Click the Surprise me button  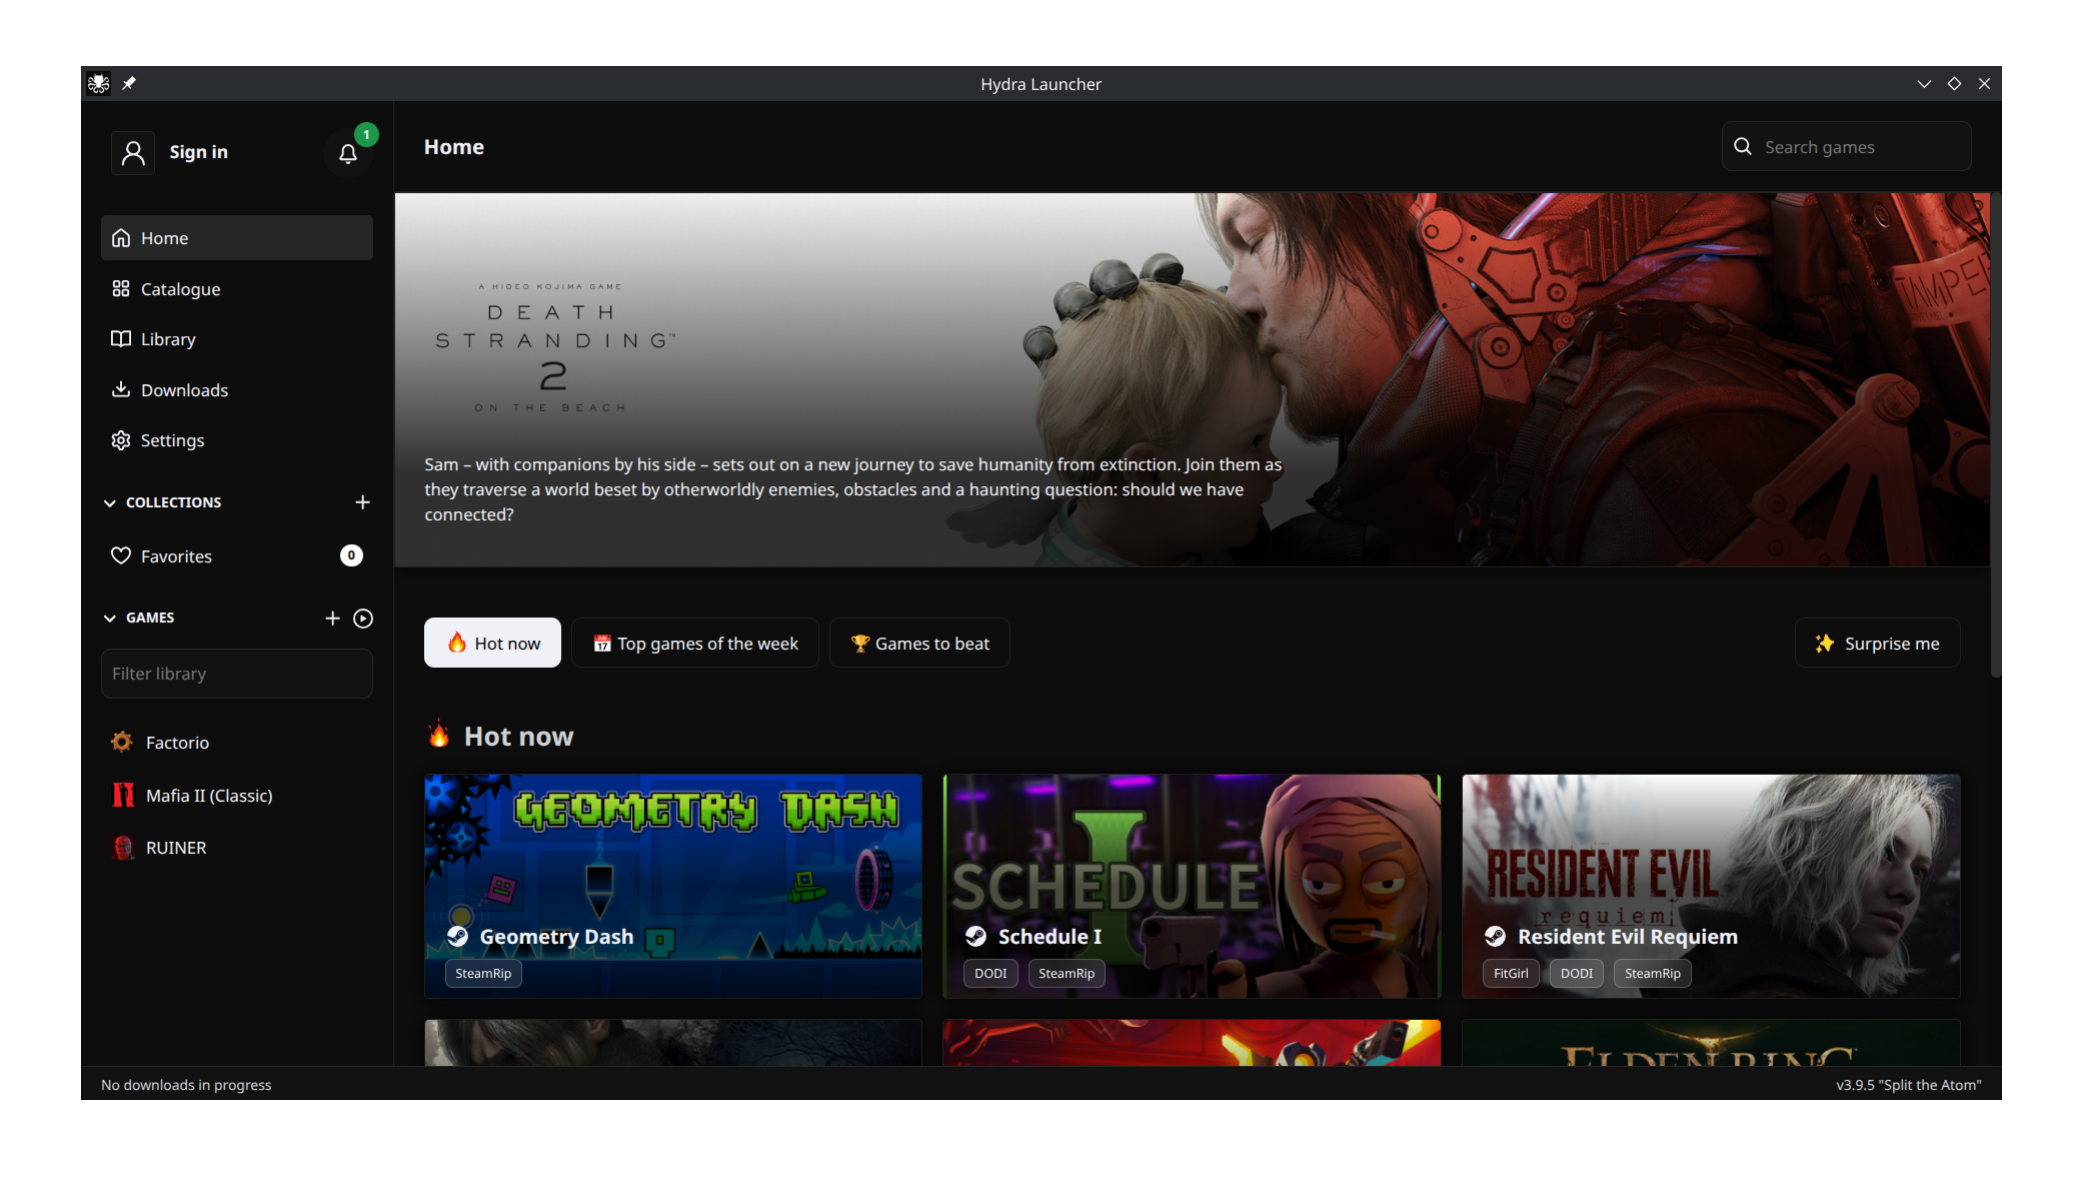point(1877,643)
